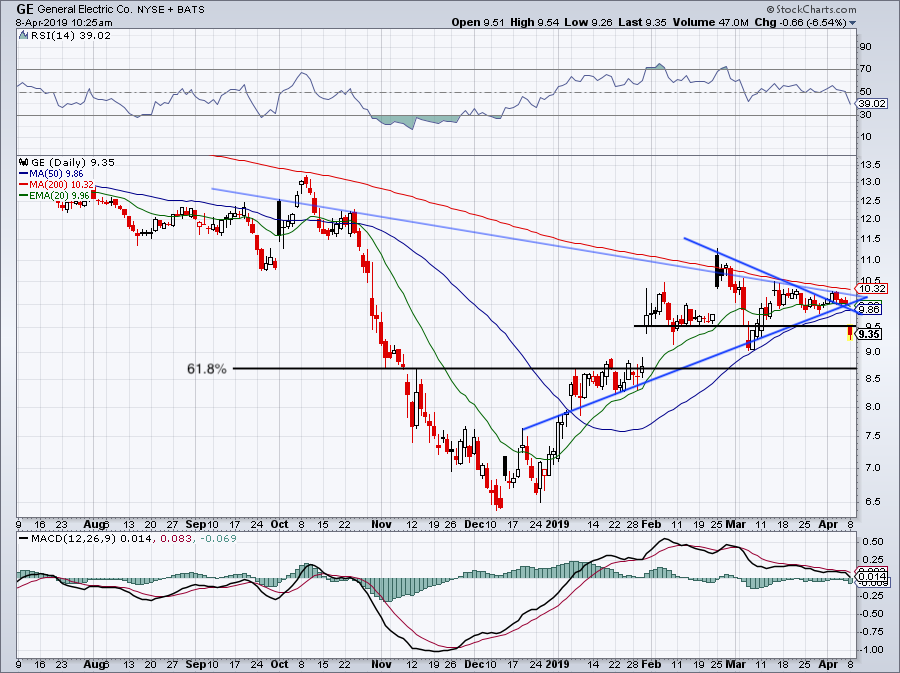Click the blue MA(50) legend swatch
This screenshot has width=900, height=673.
(24, 174)
